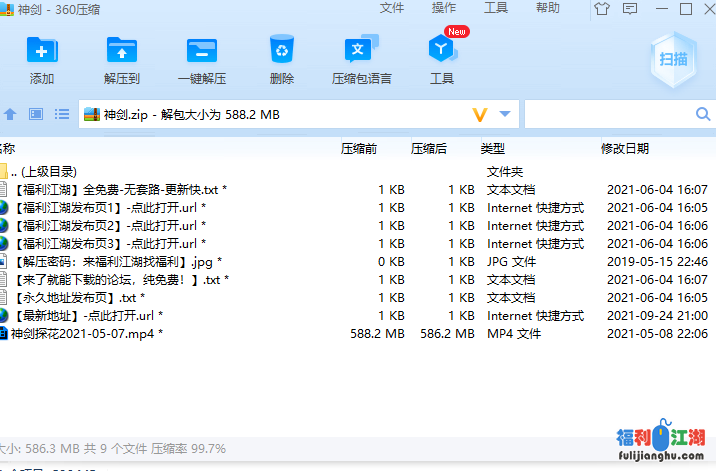Sort files by the 压缩前 column header
This screenshot has width=716, height=471.
click(358, 148)
